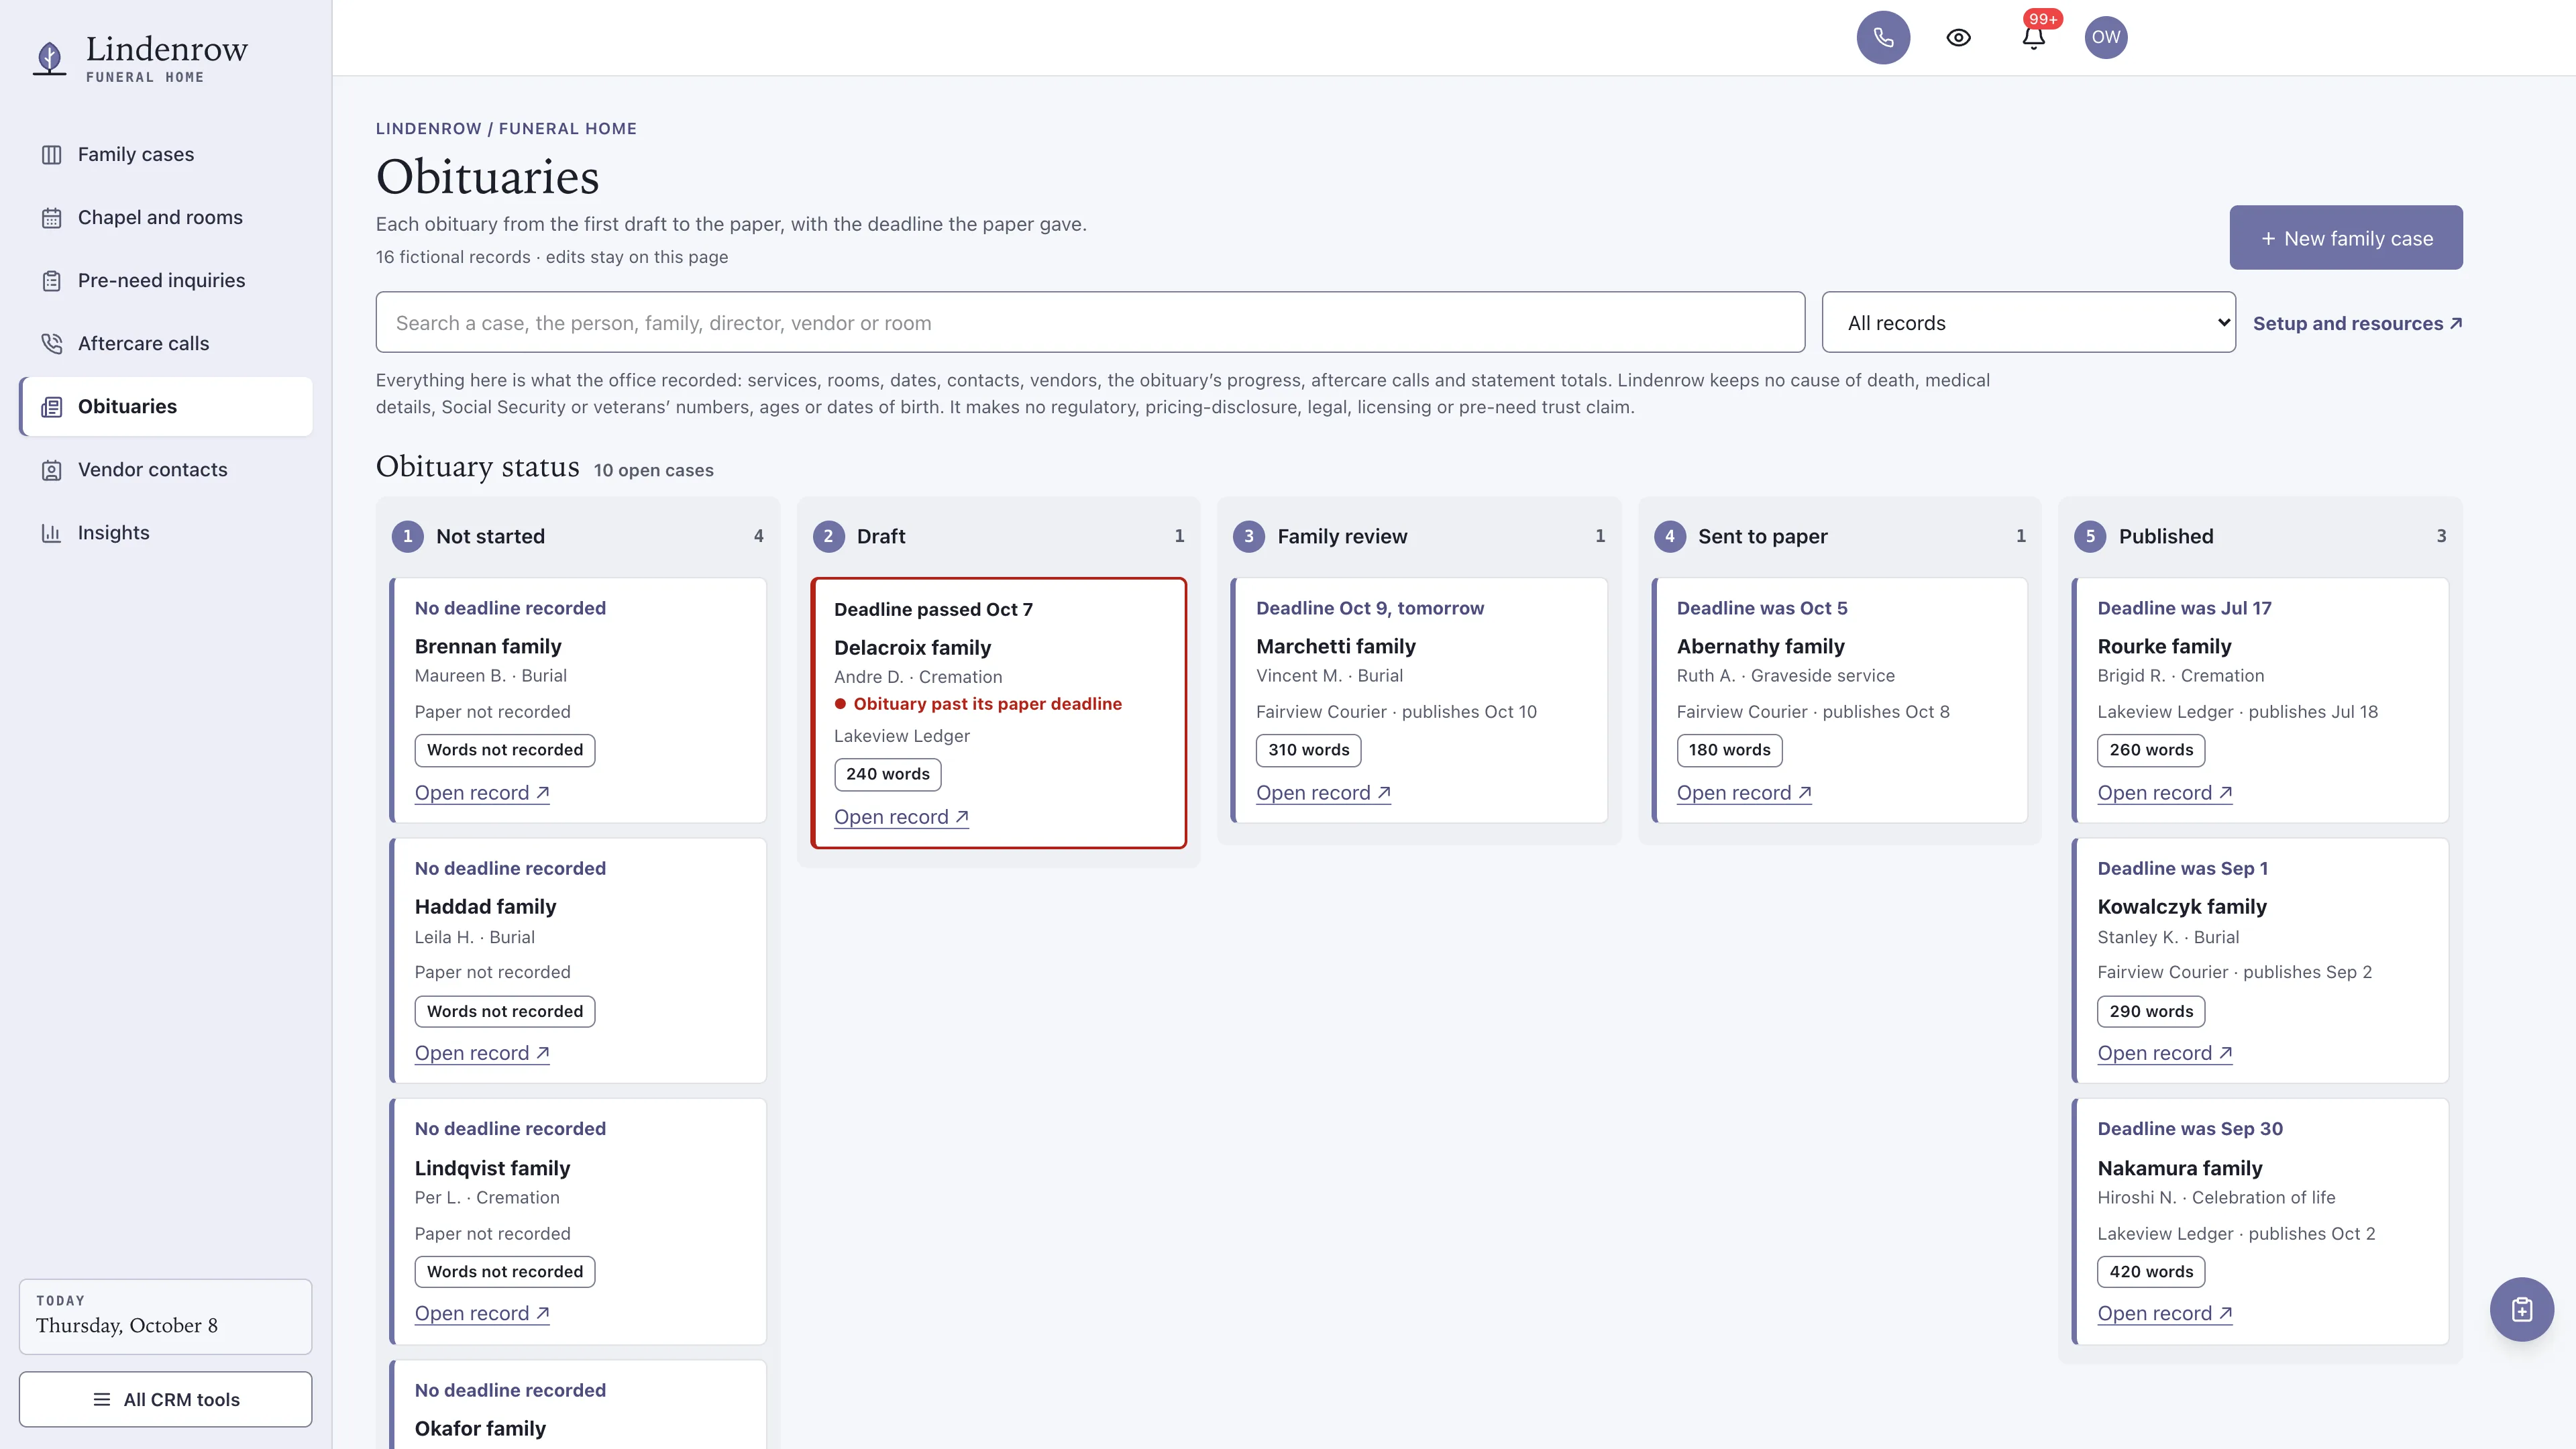Click the arrow icon beside Setup and resources
Screen dimensions: 2576x1449
tap(2456, 323)
